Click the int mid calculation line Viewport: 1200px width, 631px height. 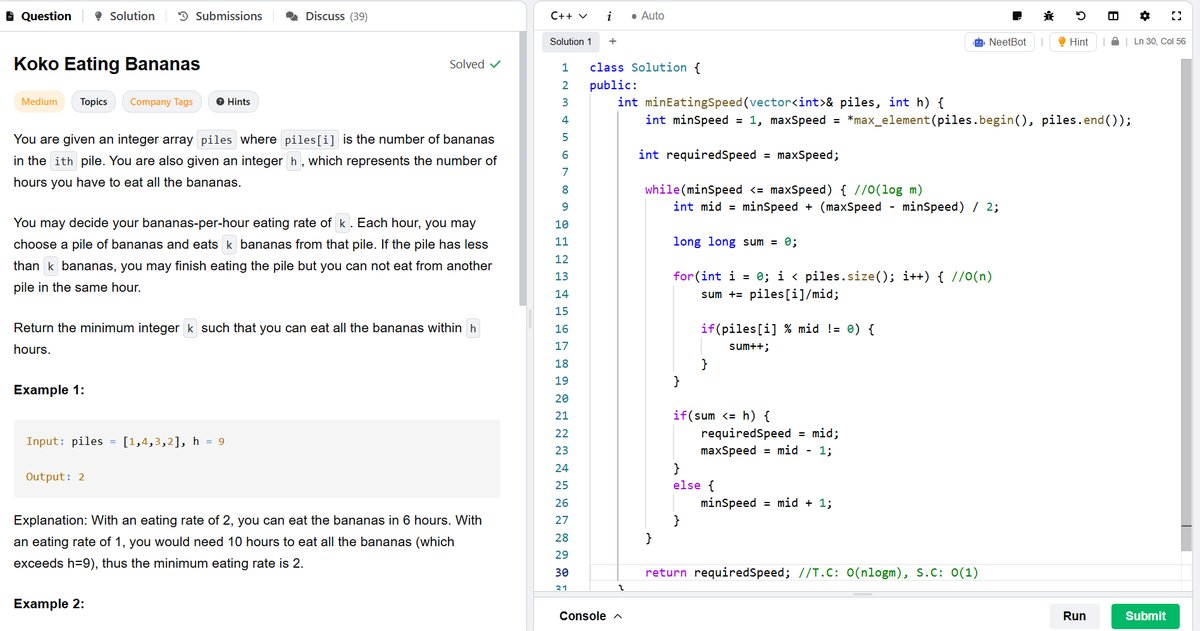[x=836, y=206]
